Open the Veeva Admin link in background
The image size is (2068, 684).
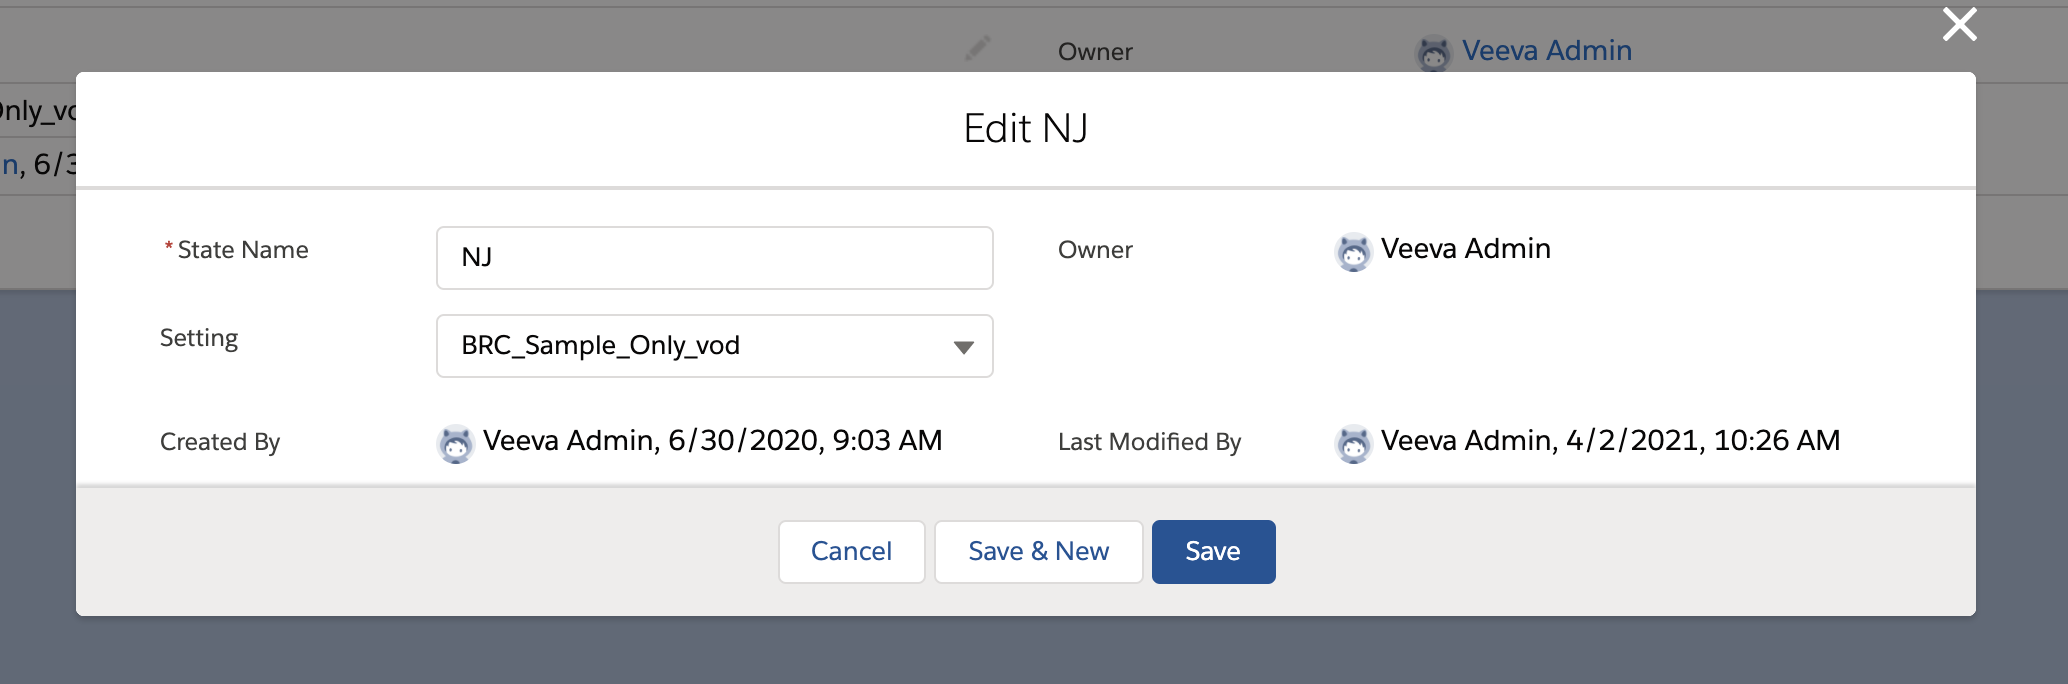click(1546, 51)
